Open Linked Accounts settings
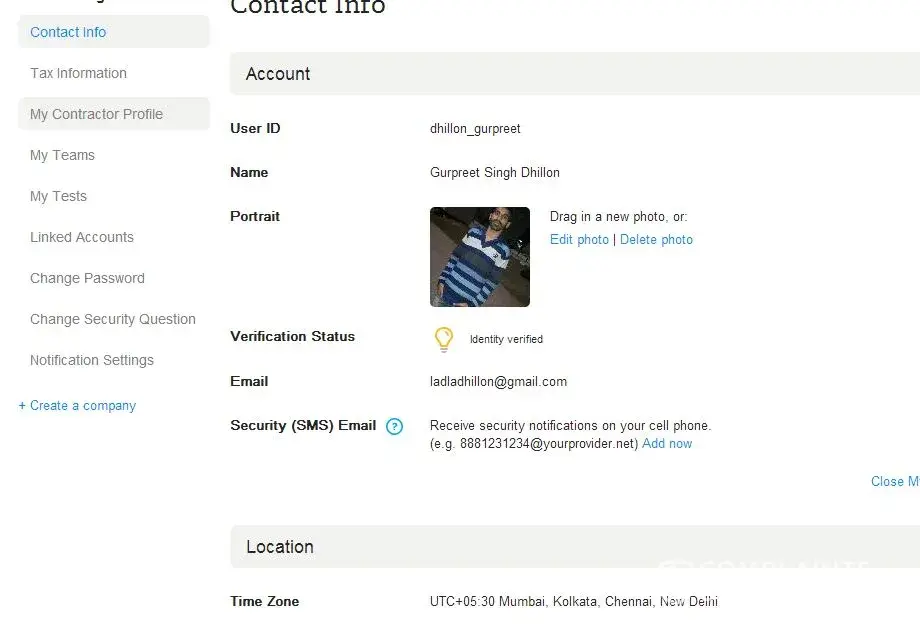The height and width of the screenshot is (624, 920). 82,237
